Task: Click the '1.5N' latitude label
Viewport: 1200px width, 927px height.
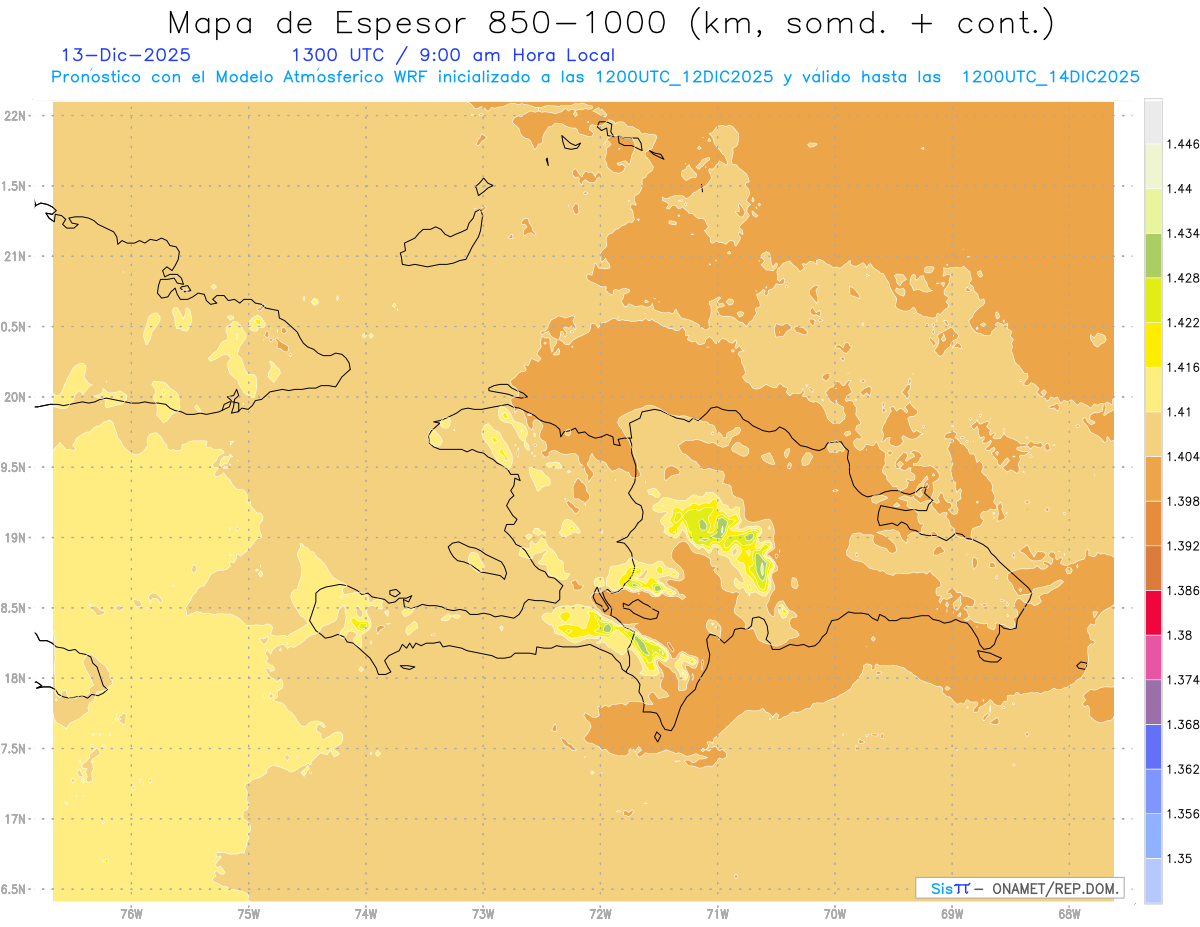Action: click(15, 186)
